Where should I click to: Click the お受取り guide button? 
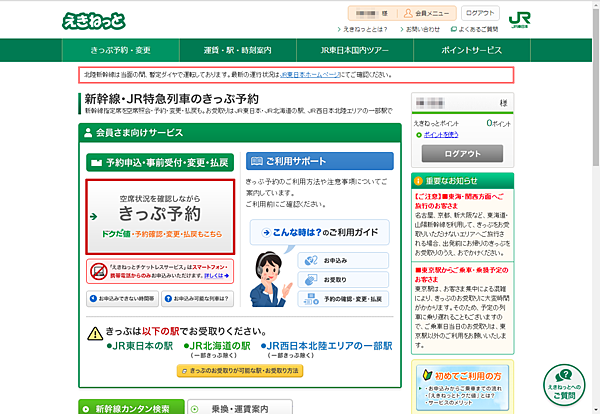click(343, 280)
